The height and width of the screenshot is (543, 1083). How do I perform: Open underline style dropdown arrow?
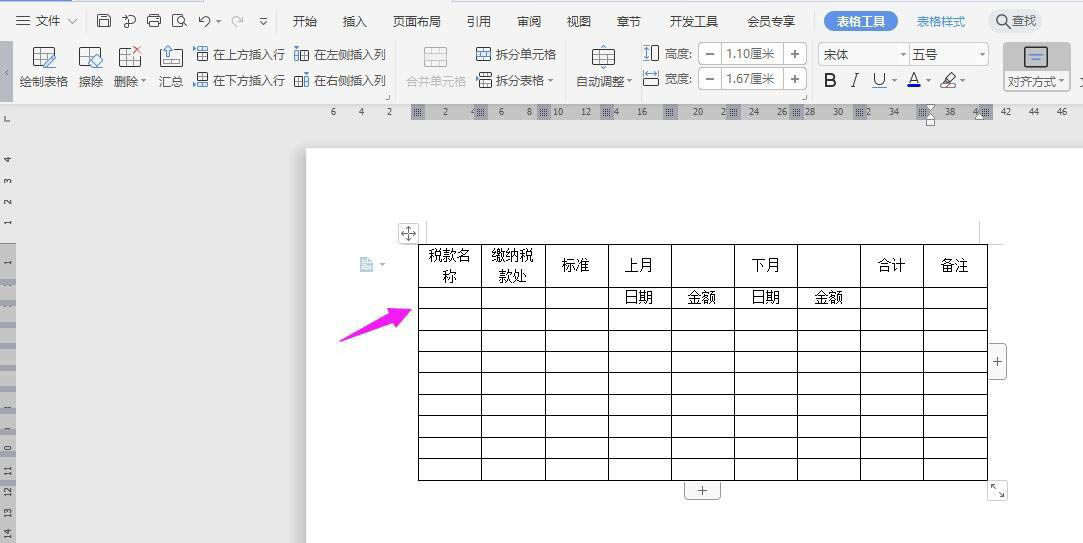pyautogui.click(x=894, y=82)
